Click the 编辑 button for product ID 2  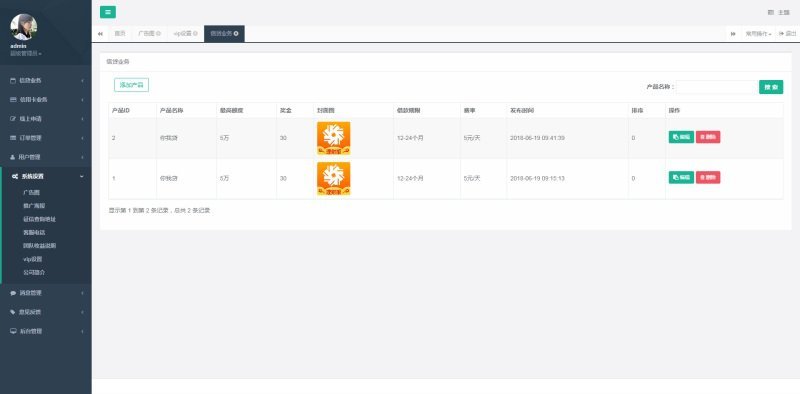coord(681,137)
